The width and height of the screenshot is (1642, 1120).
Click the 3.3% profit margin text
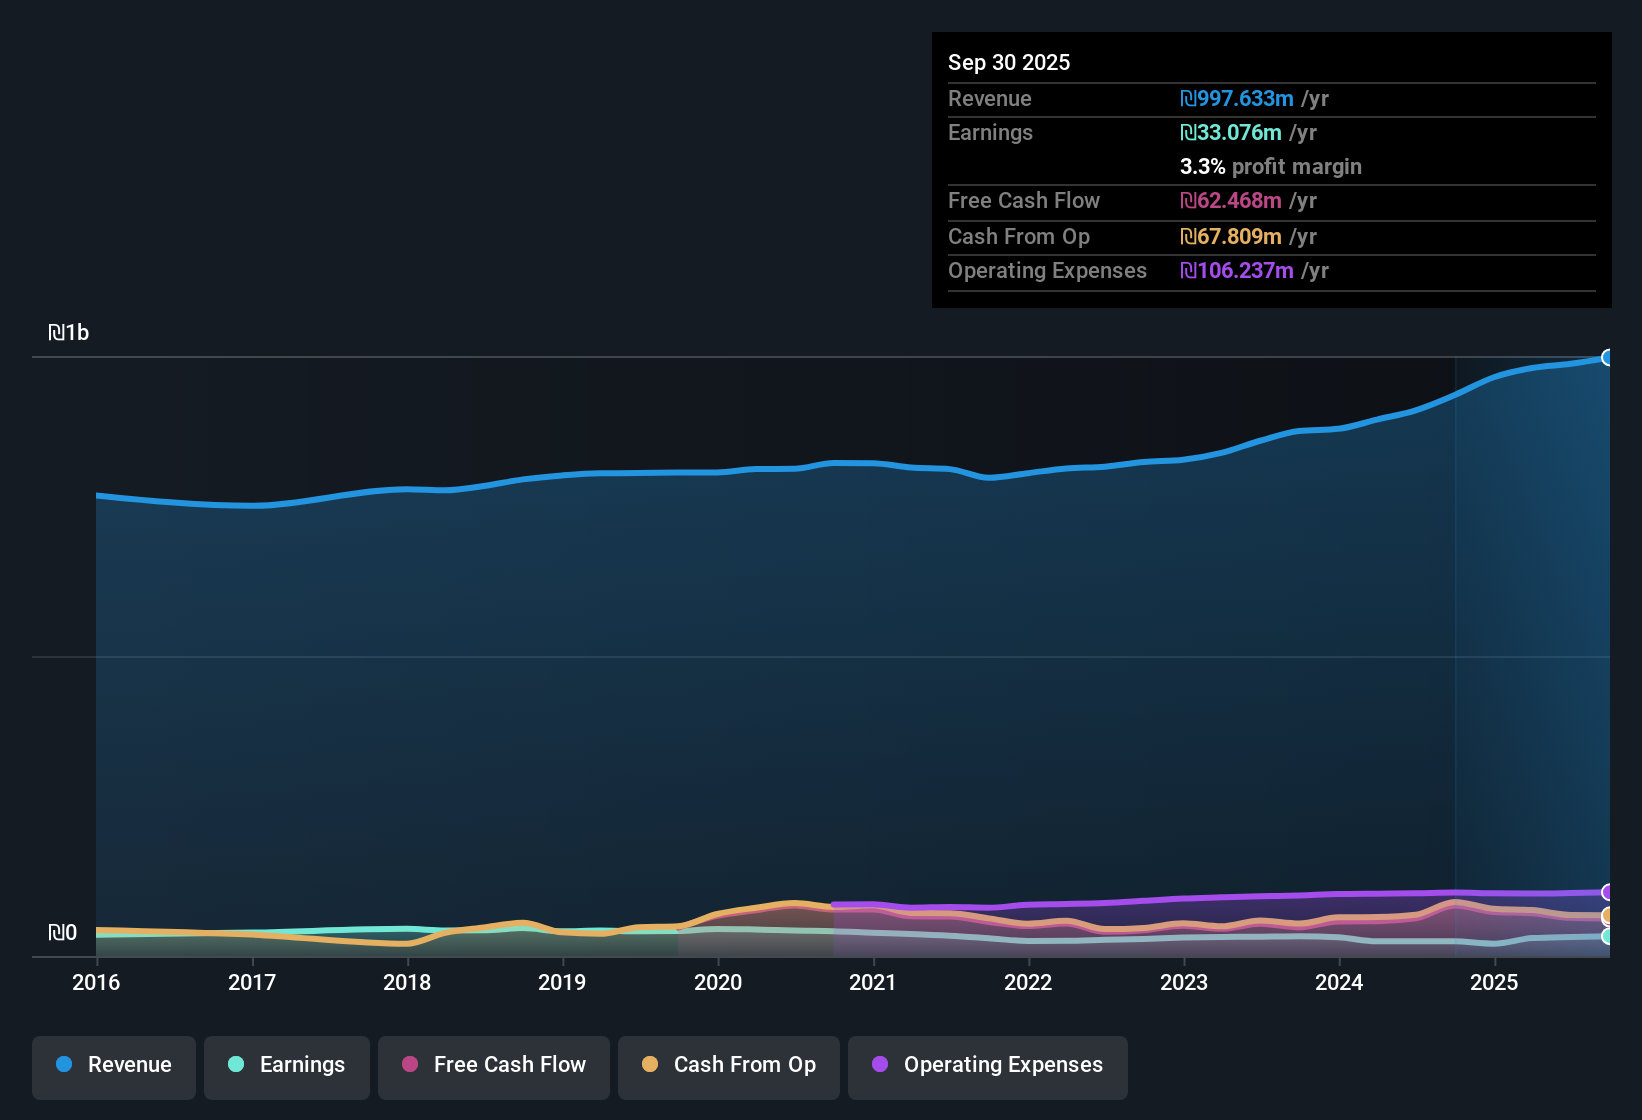click(x=1270, y=166)
